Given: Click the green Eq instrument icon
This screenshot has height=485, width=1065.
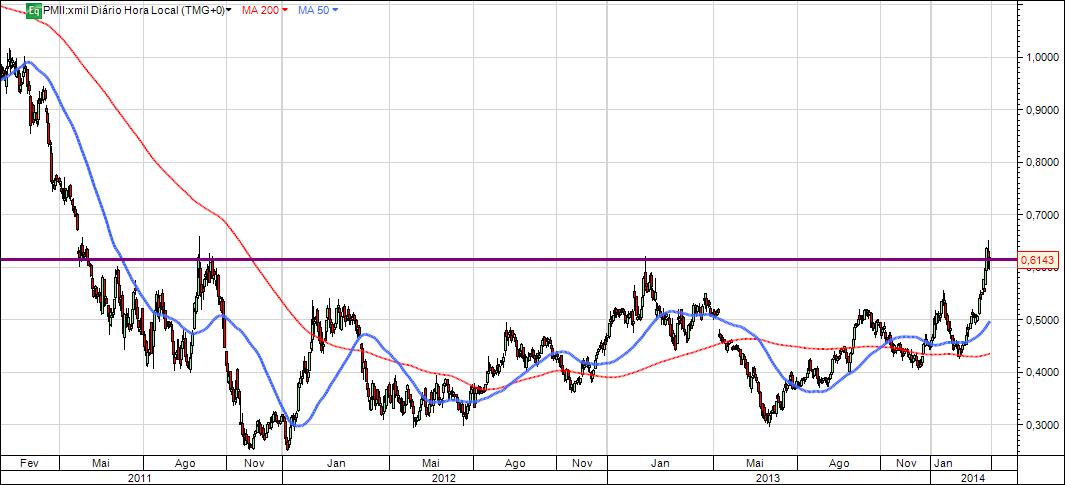Looking at the screenshot, I should pos(33,10).
